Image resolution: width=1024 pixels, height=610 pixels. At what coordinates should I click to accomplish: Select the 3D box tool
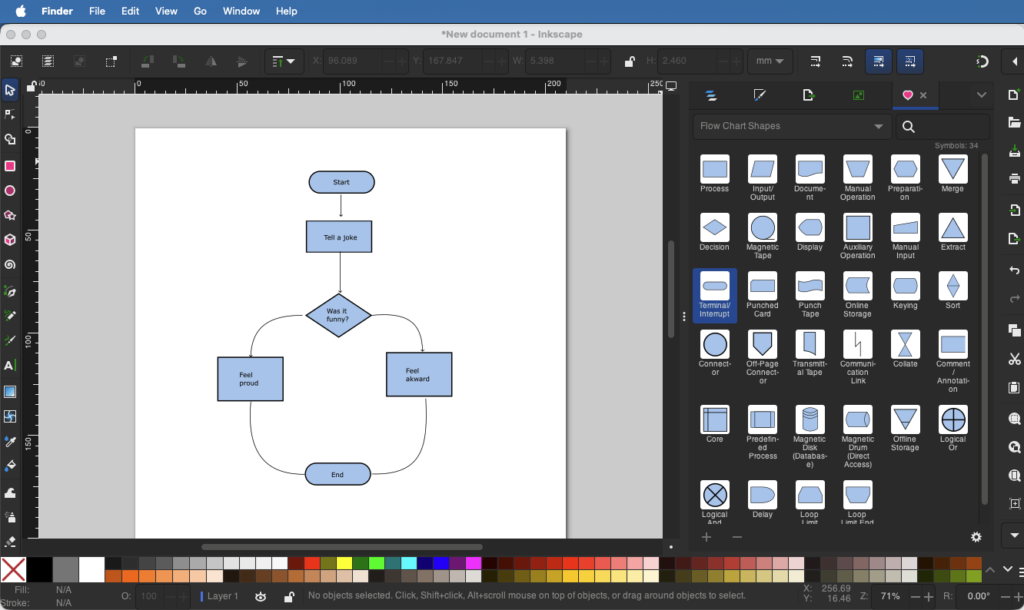pos(10,240)
